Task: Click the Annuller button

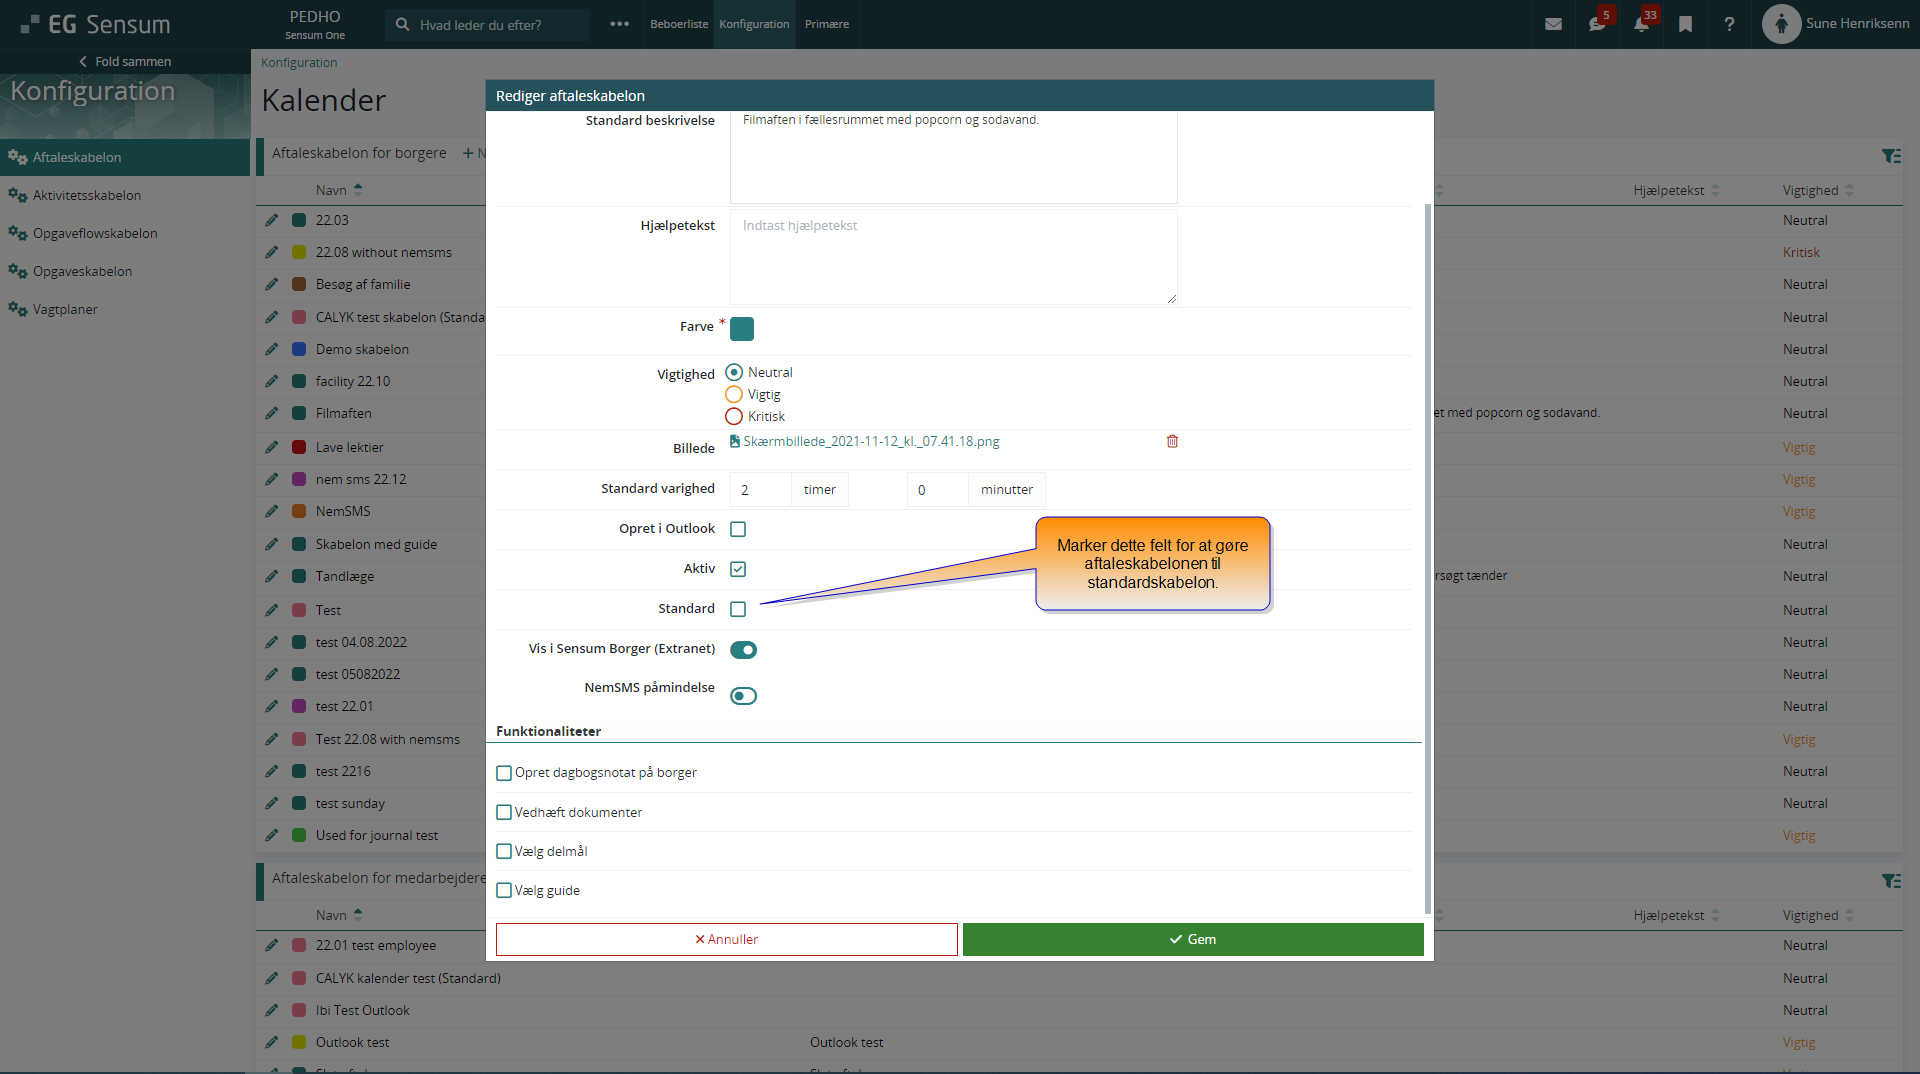Action: click(726, 939)
